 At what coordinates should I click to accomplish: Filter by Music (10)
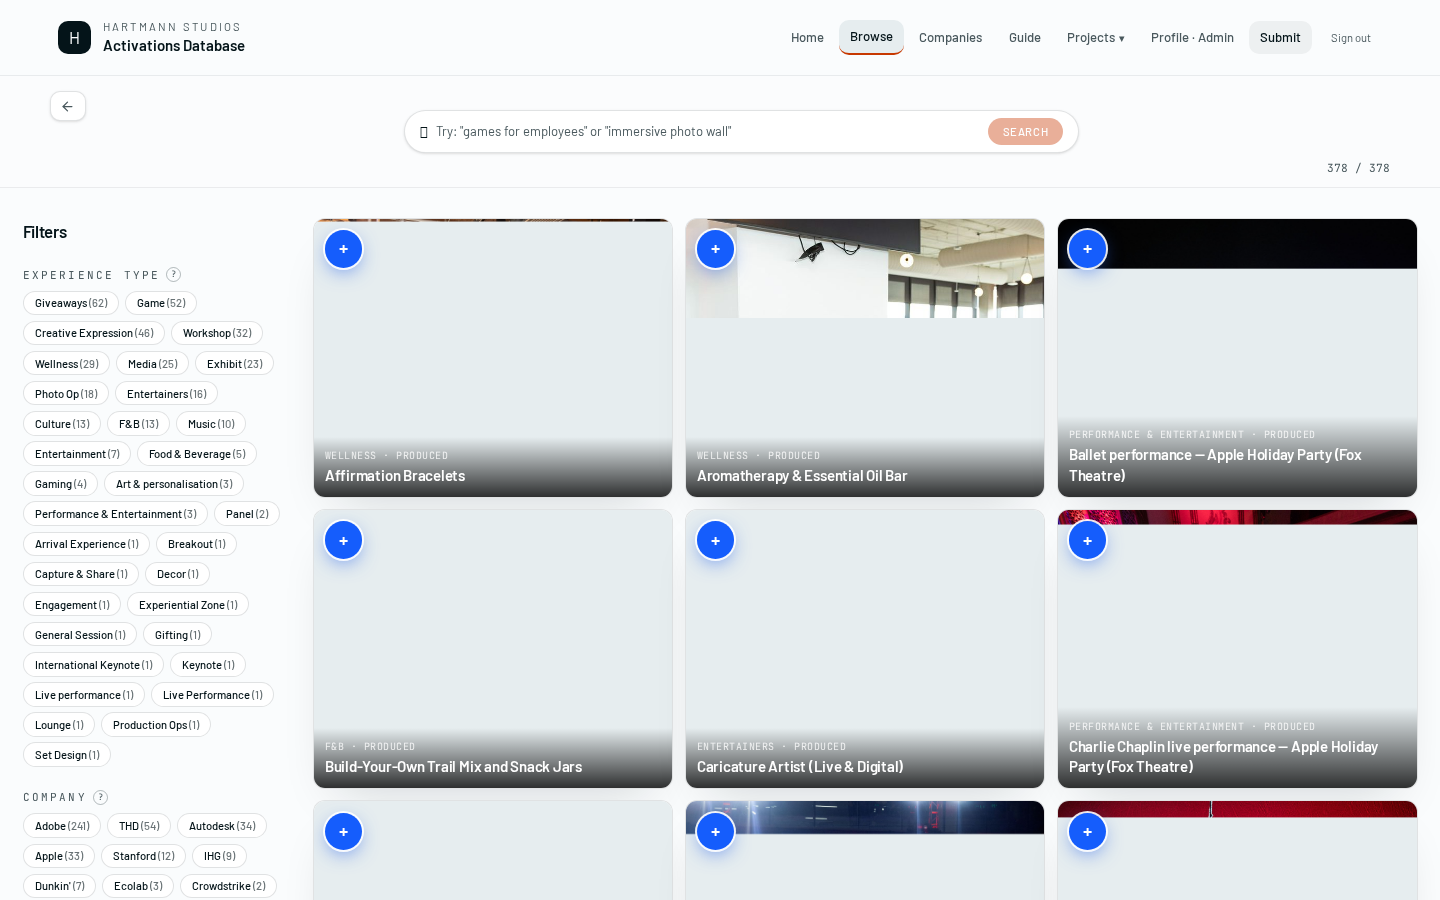click(211, 424)
